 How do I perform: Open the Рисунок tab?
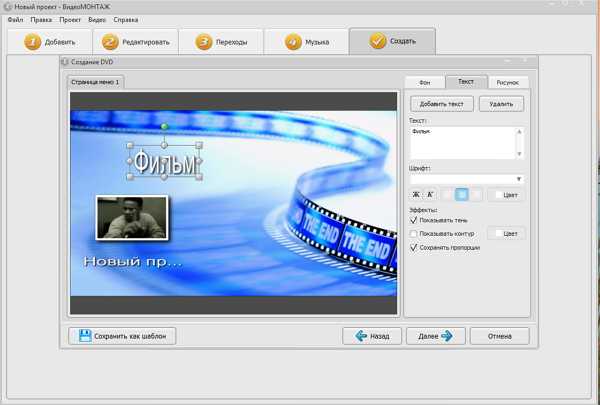tap(507, 82)
